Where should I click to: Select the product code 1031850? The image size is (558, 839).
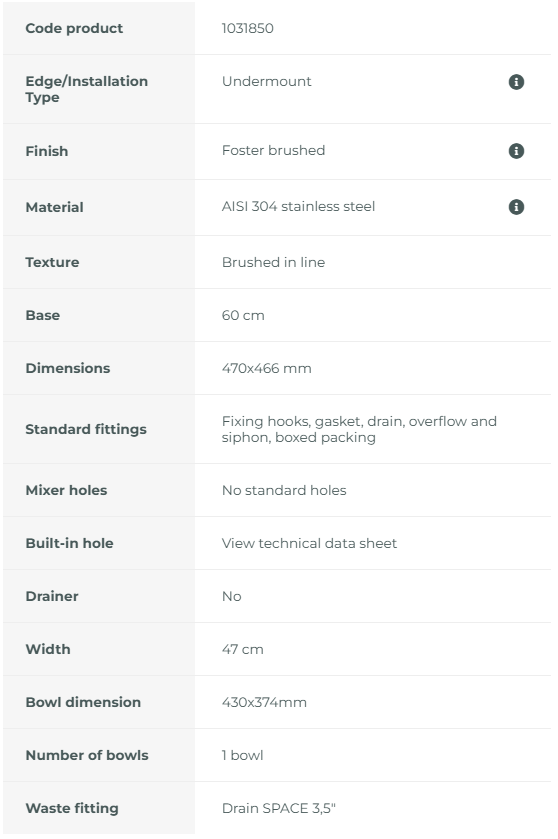pyautogui.click(x=247, y=28)
